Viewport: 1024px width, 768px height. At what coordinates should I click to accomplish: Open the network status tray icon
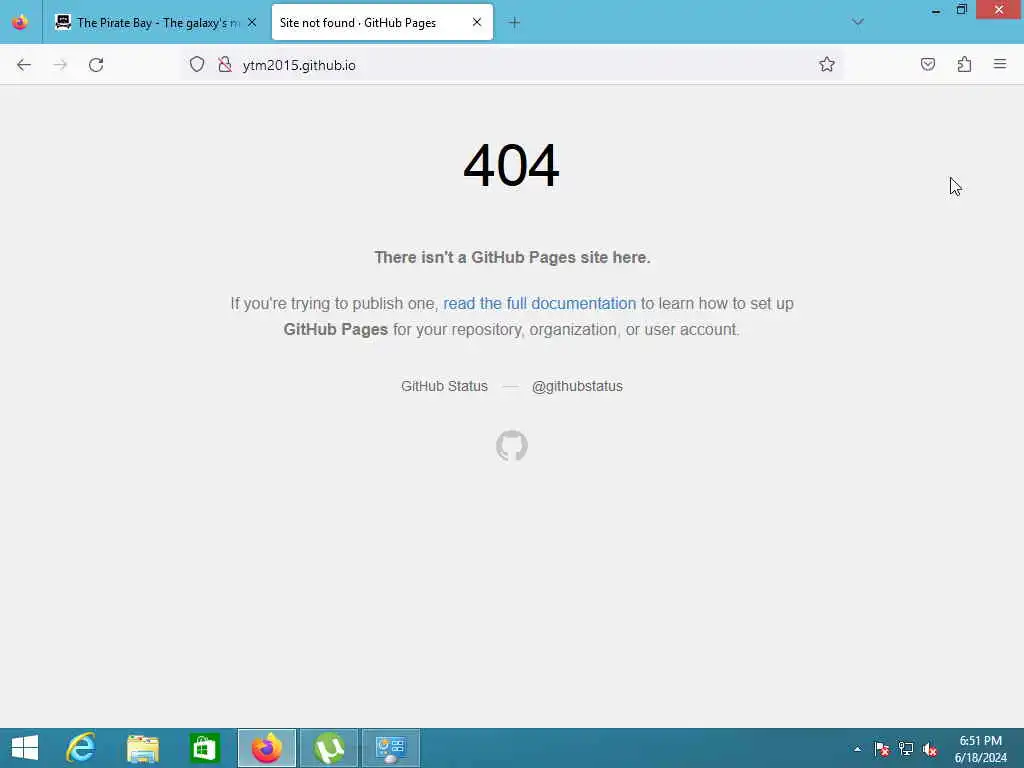906,748
